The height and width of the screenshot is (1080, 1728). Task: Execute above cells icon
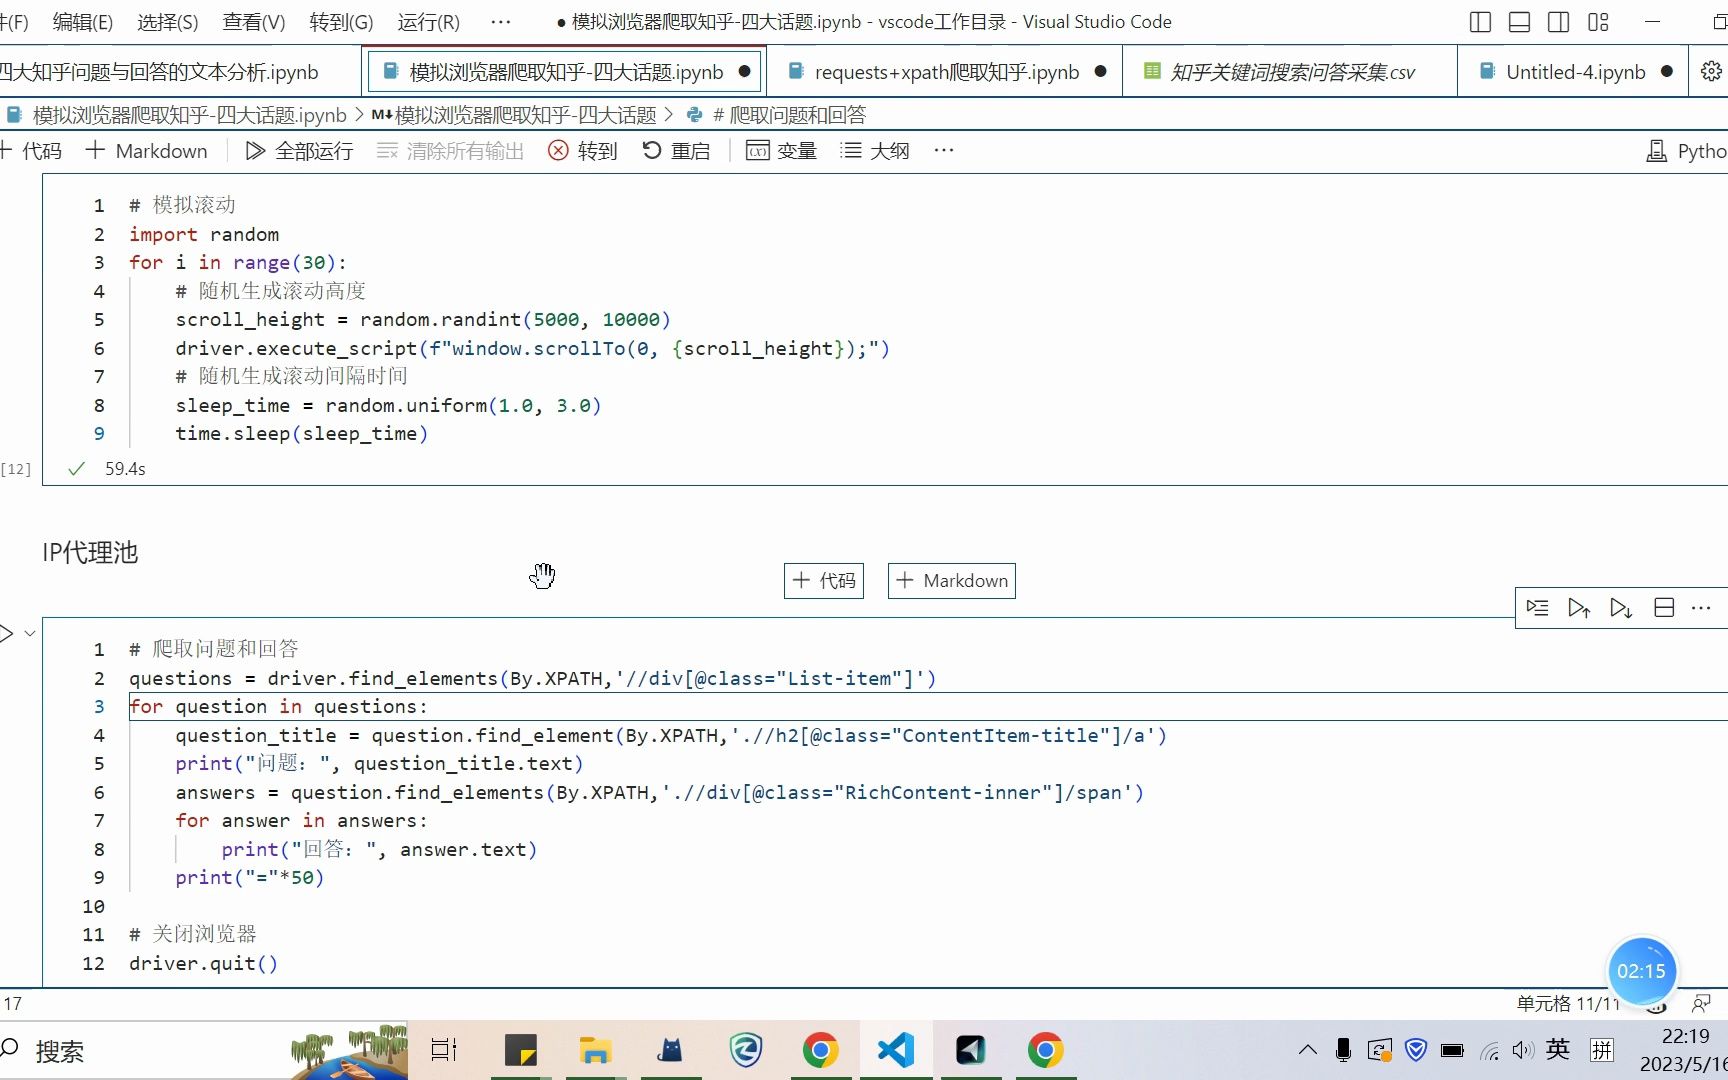1579,608
